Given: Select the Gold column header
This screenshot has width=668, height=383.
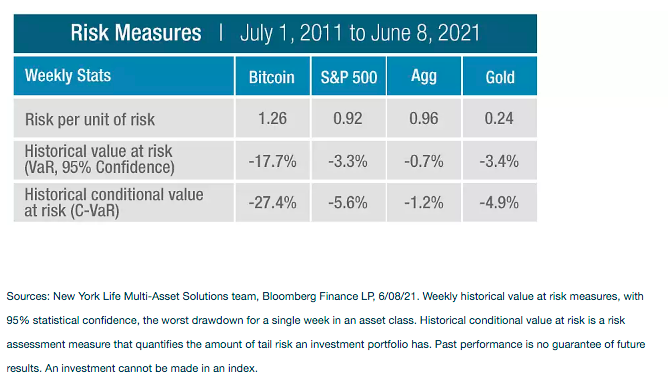Looking at the screenshot, I should [500, 76].
